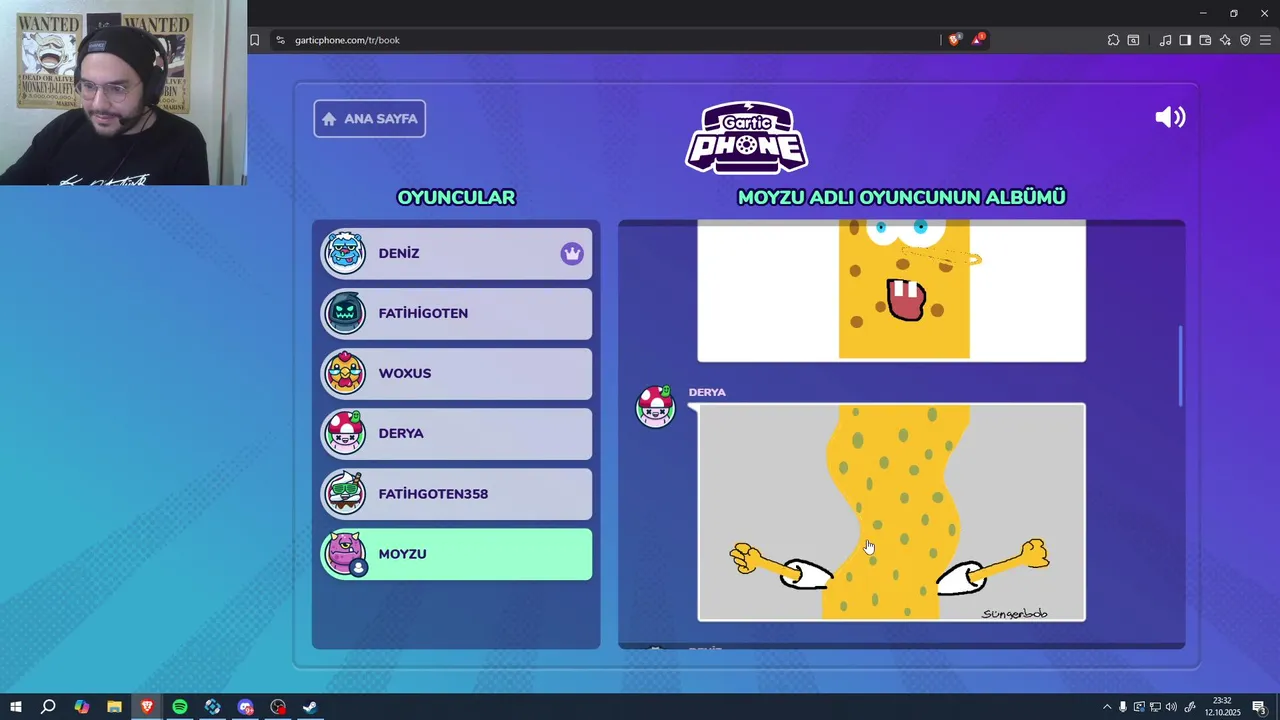
Task: Open the system volume tray icon
Action: tap(1171, 707)
